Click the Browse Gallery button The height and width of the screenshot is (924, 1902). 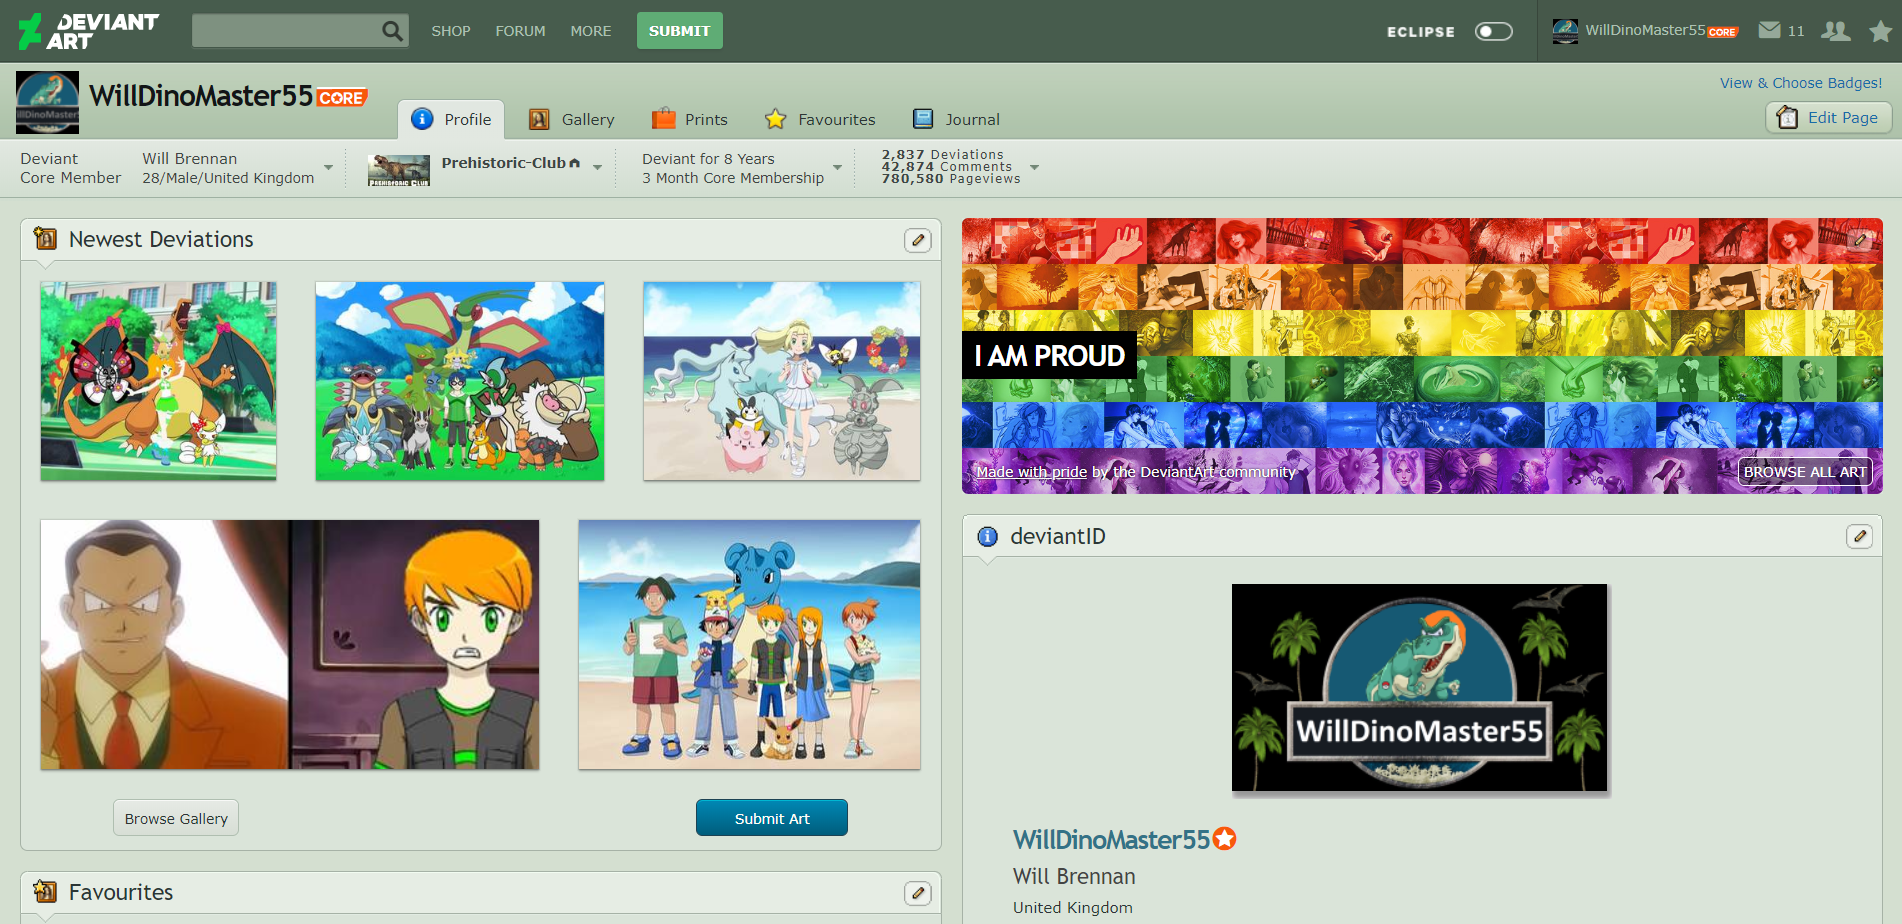(x=176, y=818)
